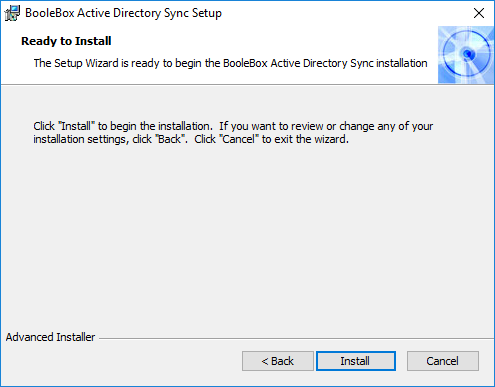Close the BooleBox setup window
The image size is (495, 387).
479,13
